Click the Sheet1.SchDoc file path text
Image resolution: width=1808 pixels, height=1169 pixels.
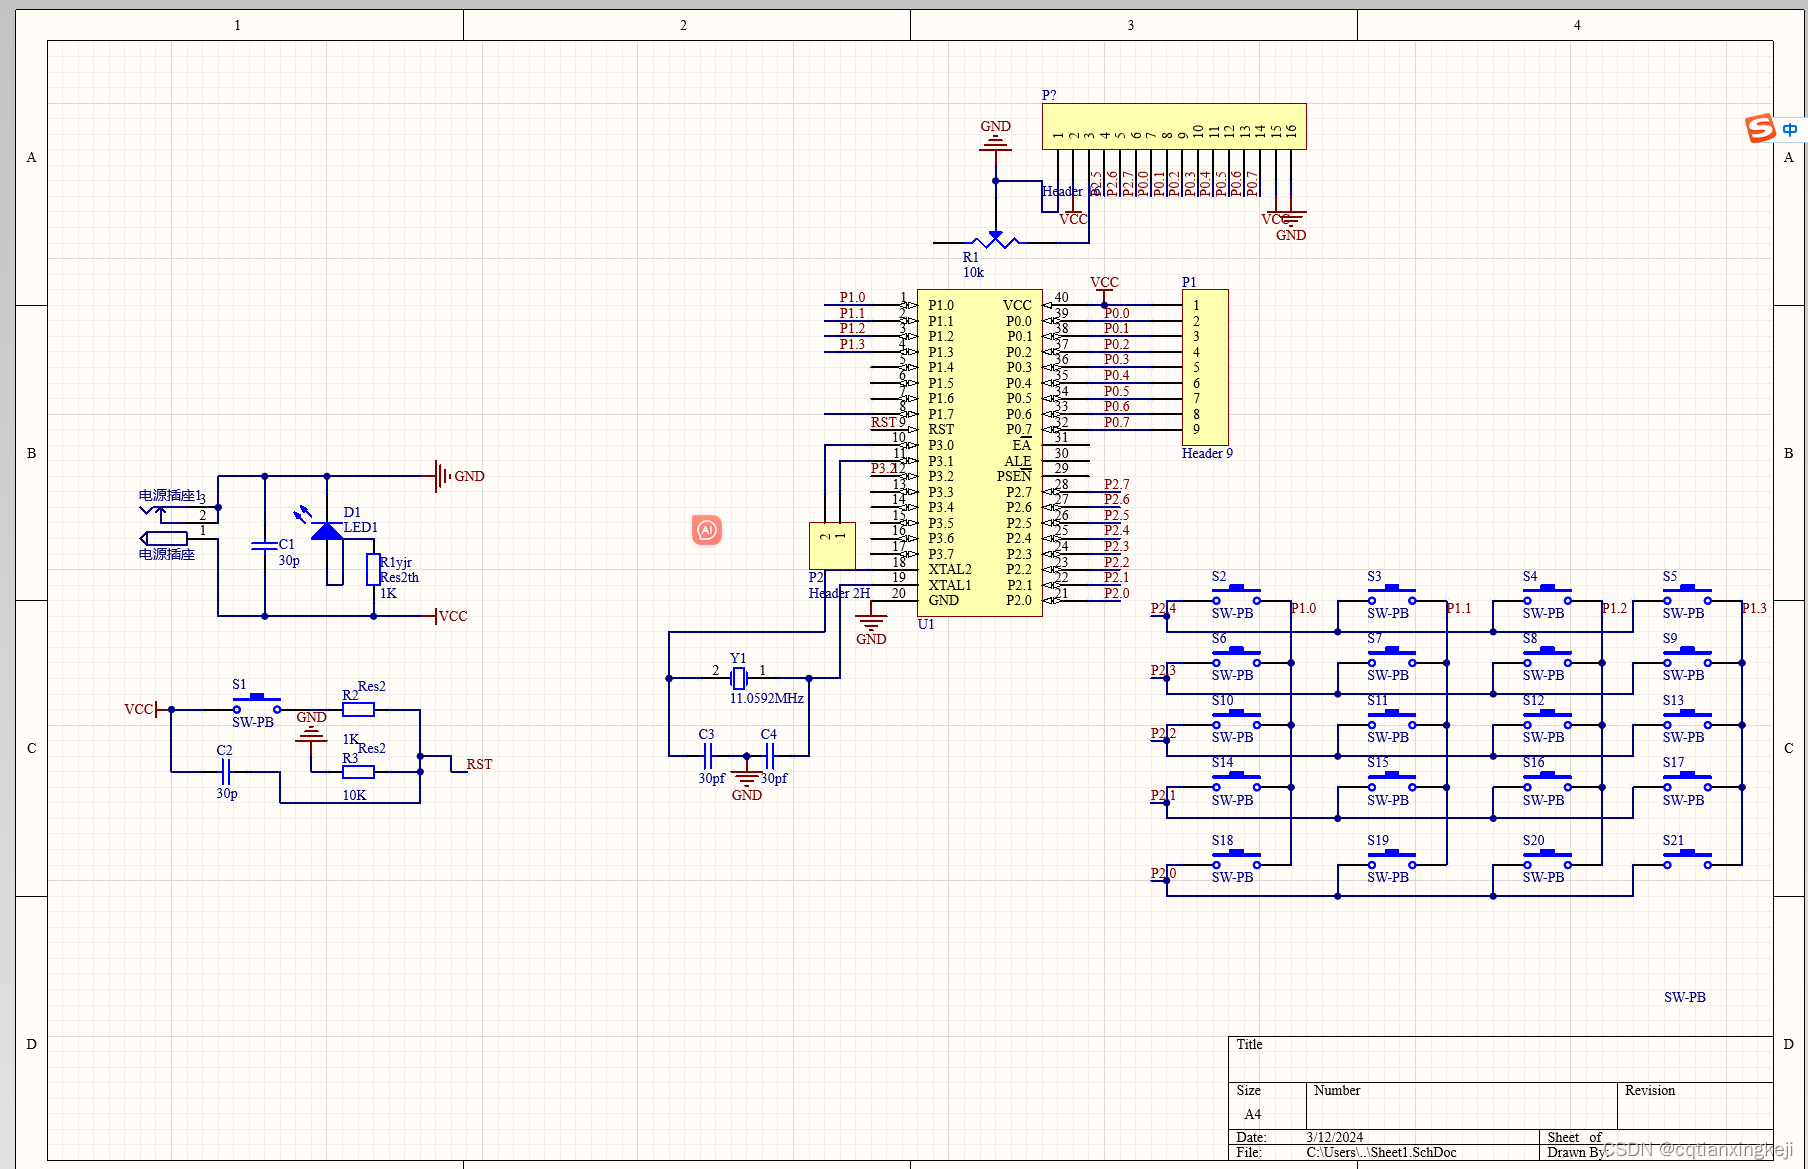click(x=1381, y=1152)
